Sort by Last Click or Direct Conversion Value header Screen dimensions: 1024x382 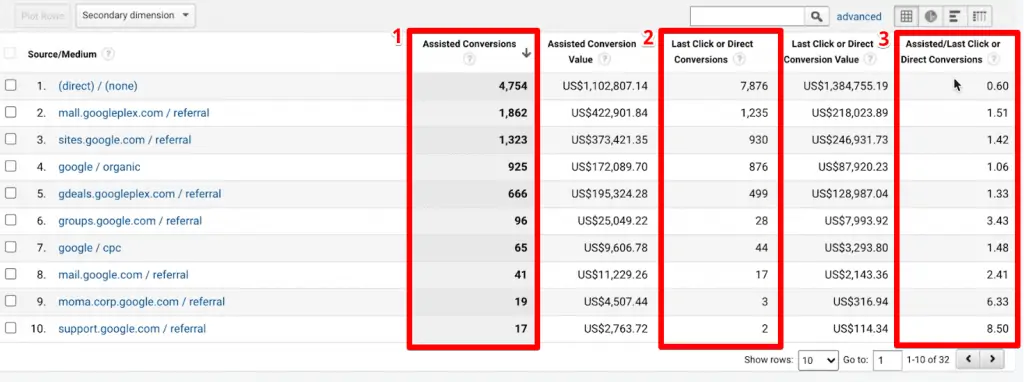click(828, 52)
